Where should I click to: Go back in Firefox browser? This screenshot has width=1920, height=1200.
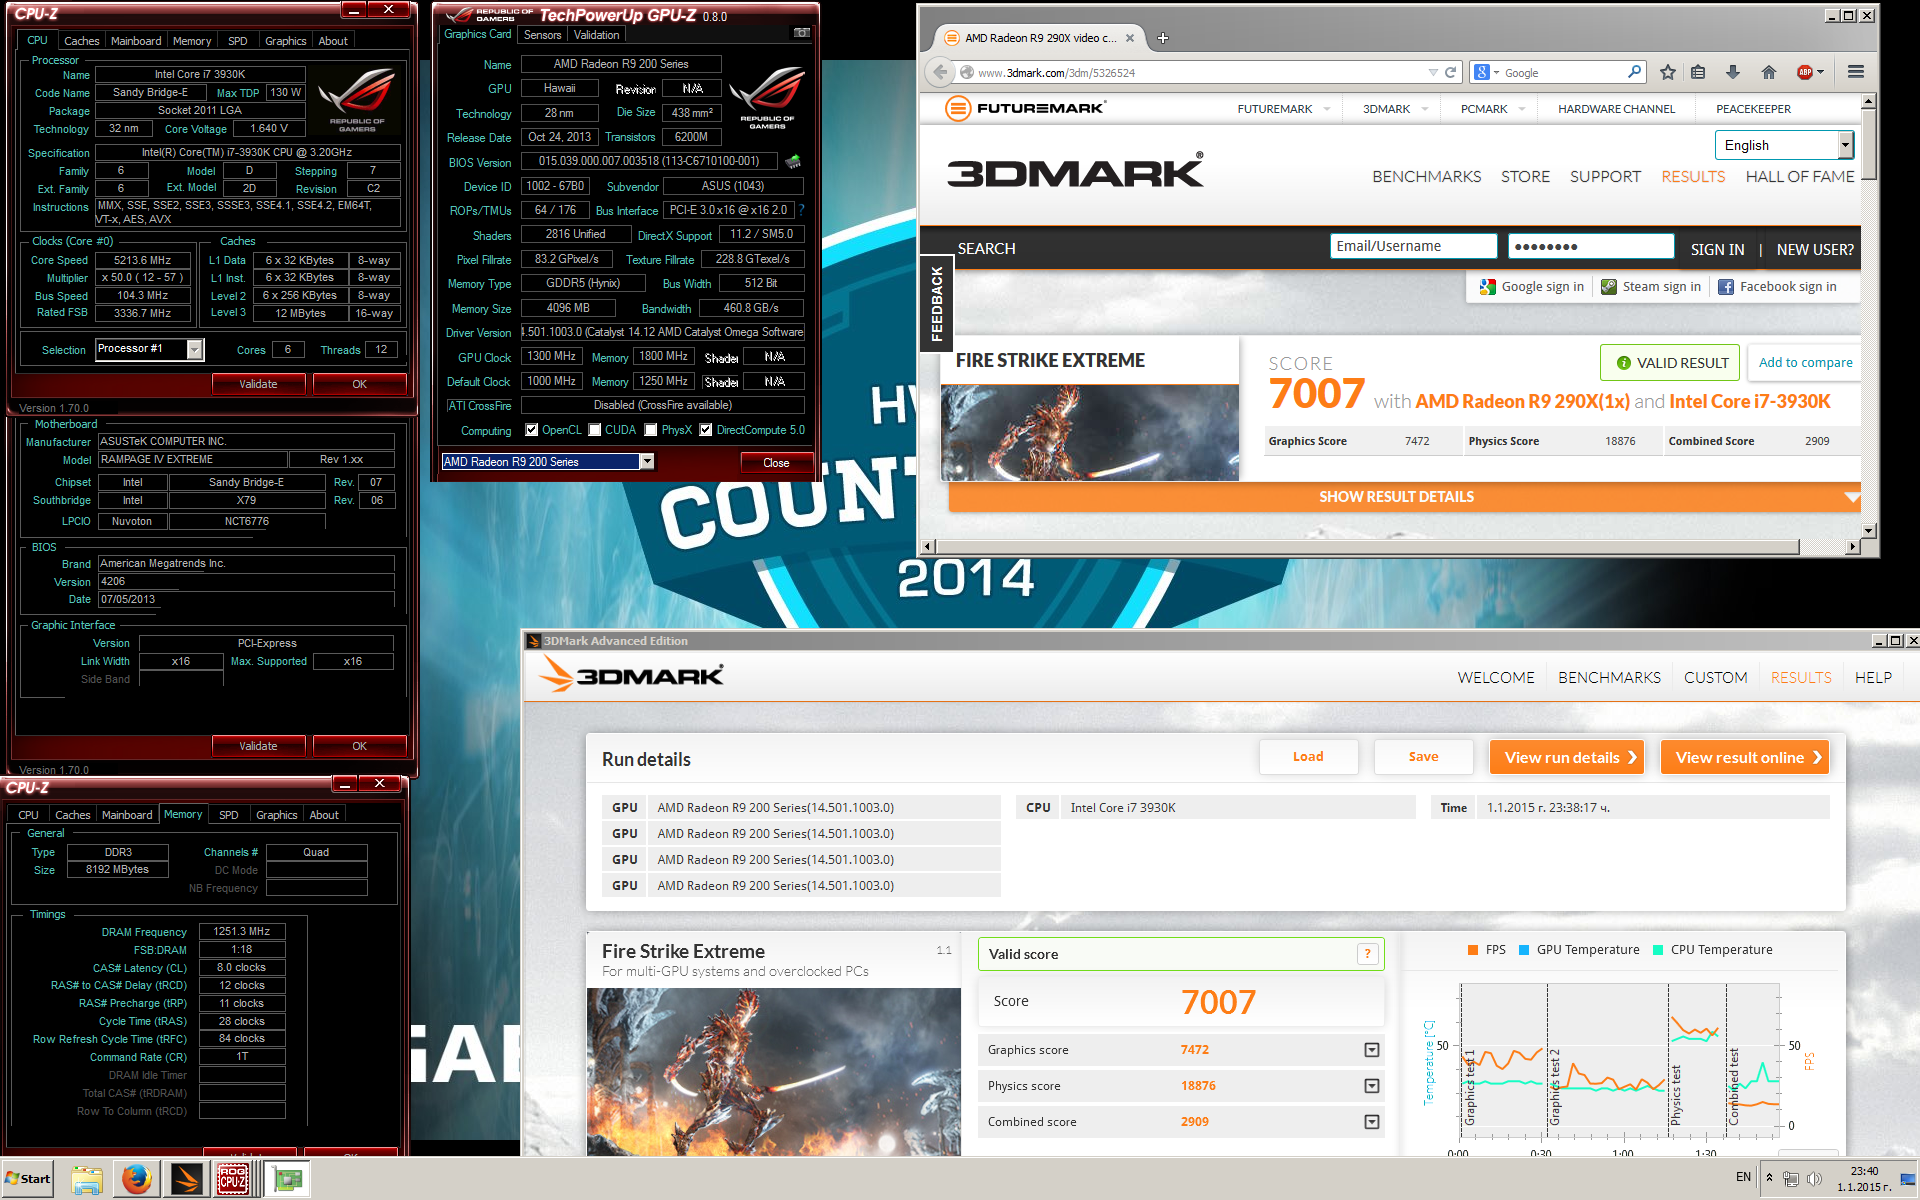click(x=939, y=72)
